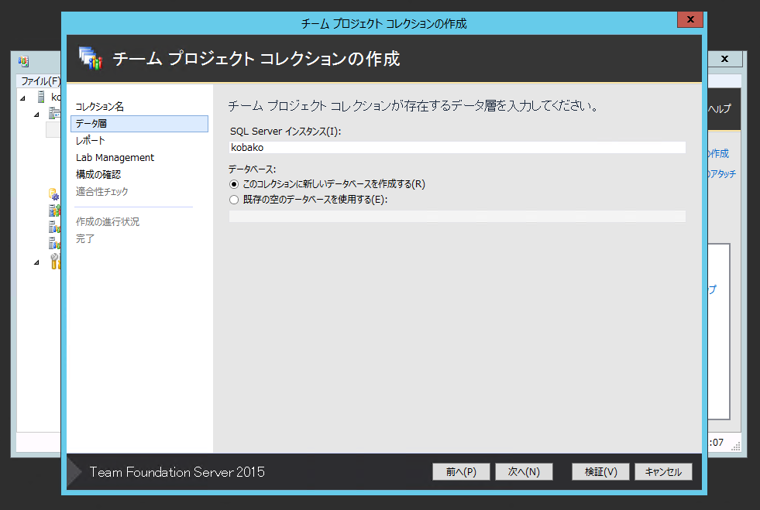Click 検証(V) verify button
The image size is (760, 510).
tap(601, 472)
